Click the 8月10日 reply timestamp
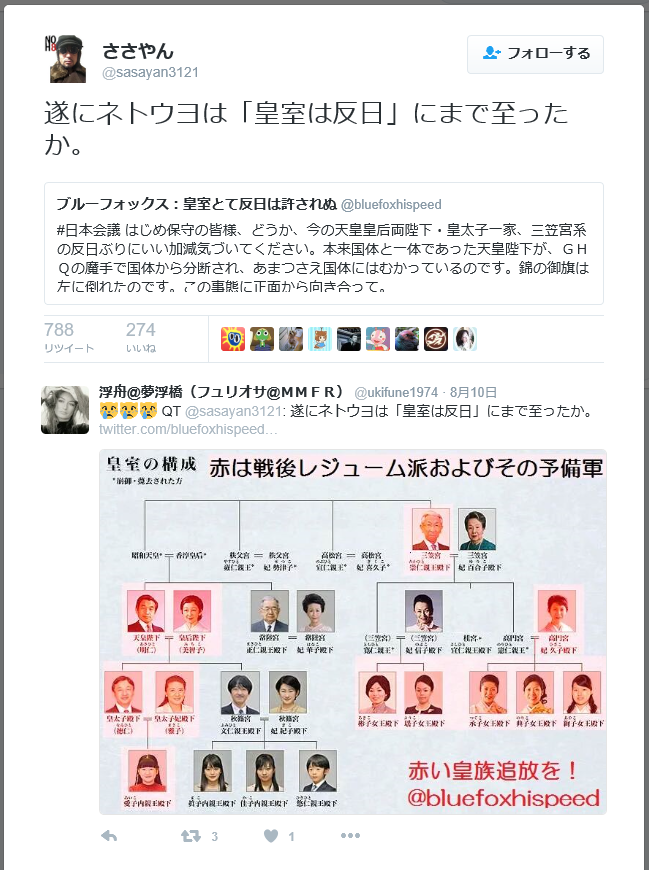The width and height of the screenshot is (649, 870). point(473,393)
